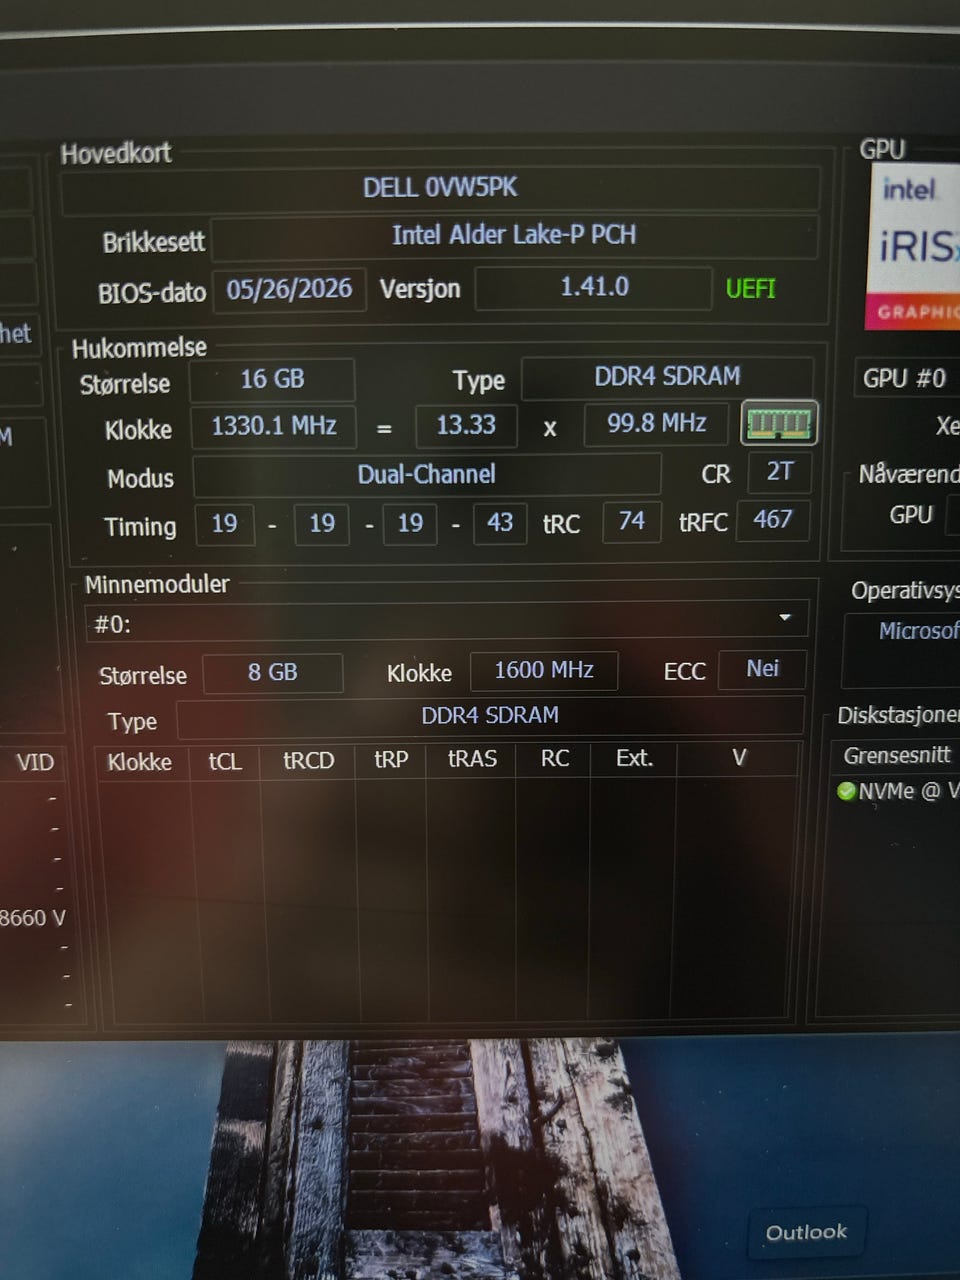
Task: Click the 1330.1 MHz memory clock value
Action: pos(273,427)
